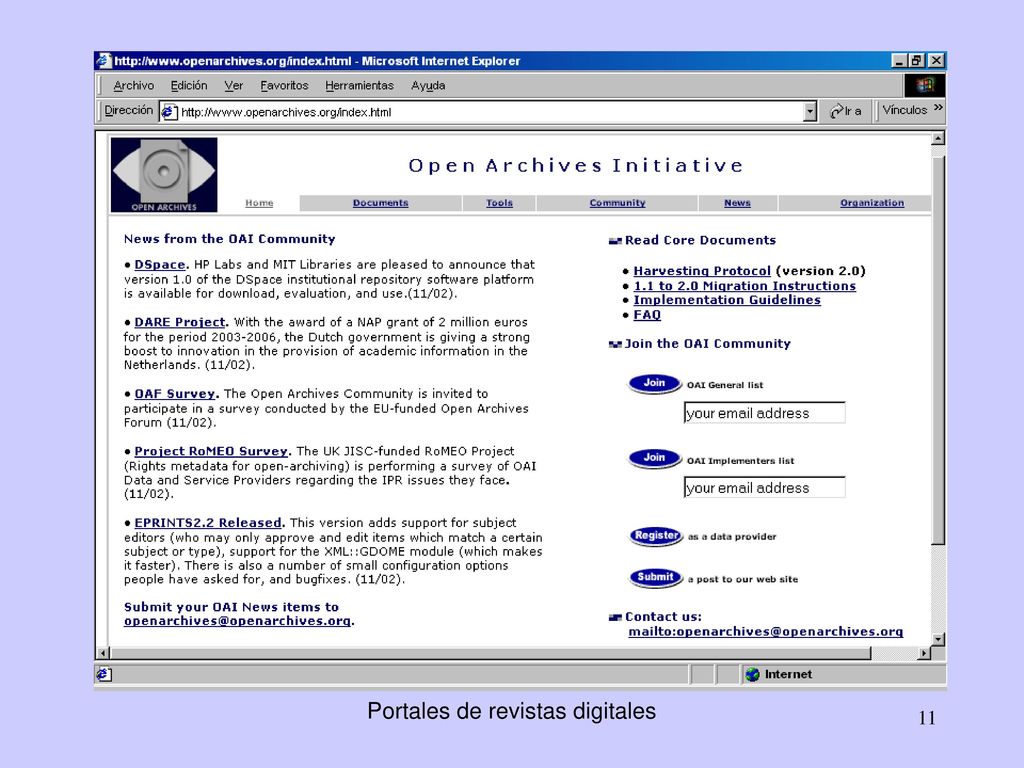The height and width of the screenshot is (768, 1024).
Task: Open the Project RoMEO Survey link
Action: (211, 451)
